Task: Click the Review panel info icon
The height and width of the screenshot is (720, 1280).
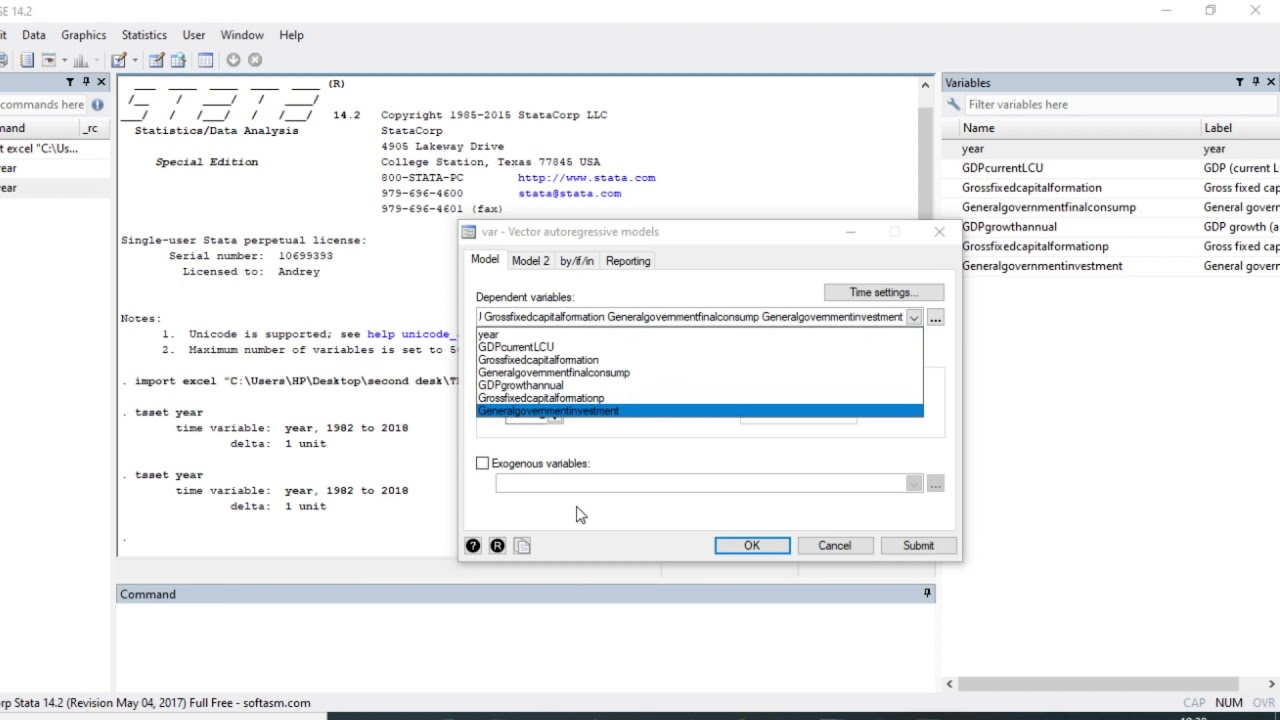Action: point(97,104)
